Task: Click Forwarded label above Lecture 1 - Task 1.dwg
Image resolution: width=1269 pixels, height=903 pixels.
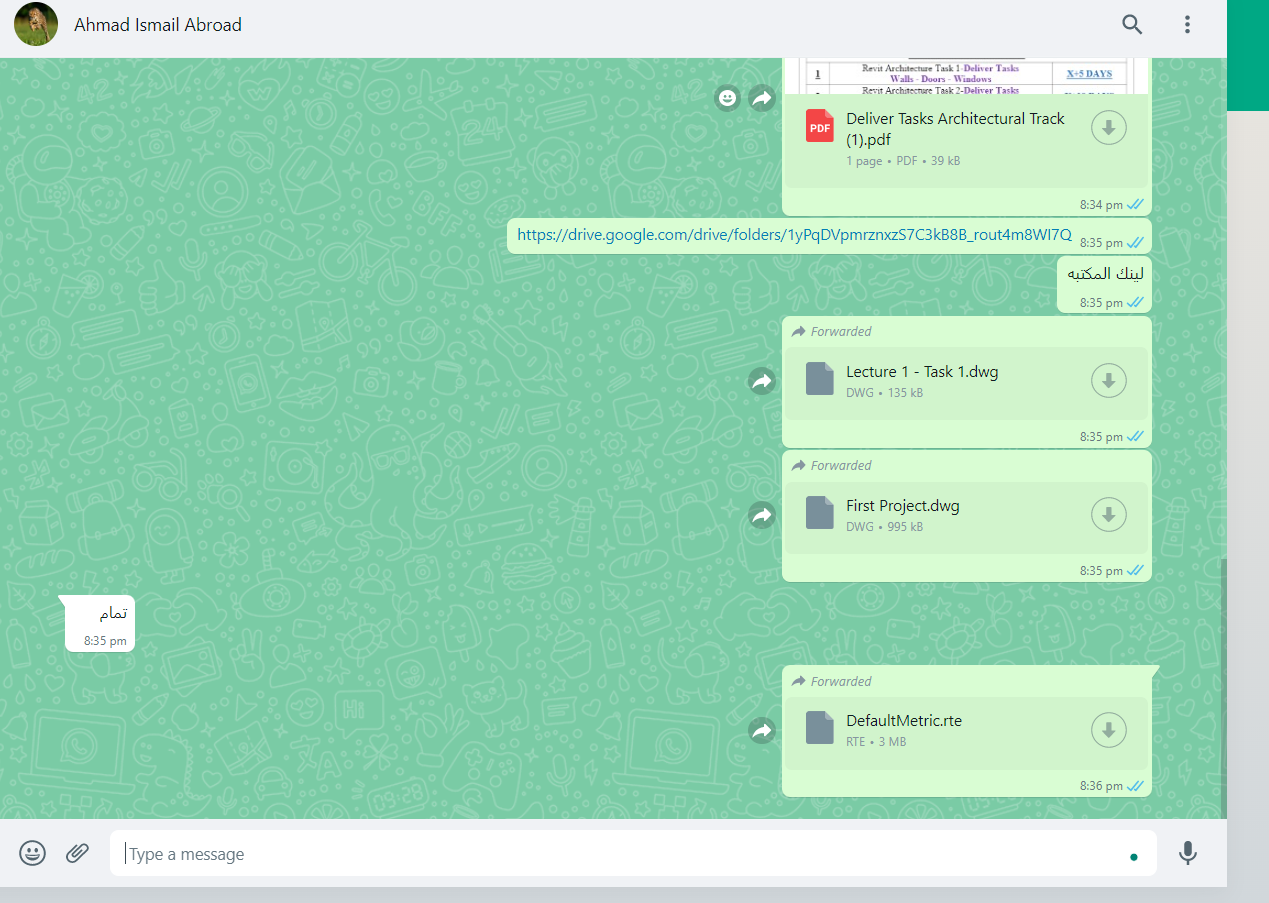Action: click(x=841, y=331)
